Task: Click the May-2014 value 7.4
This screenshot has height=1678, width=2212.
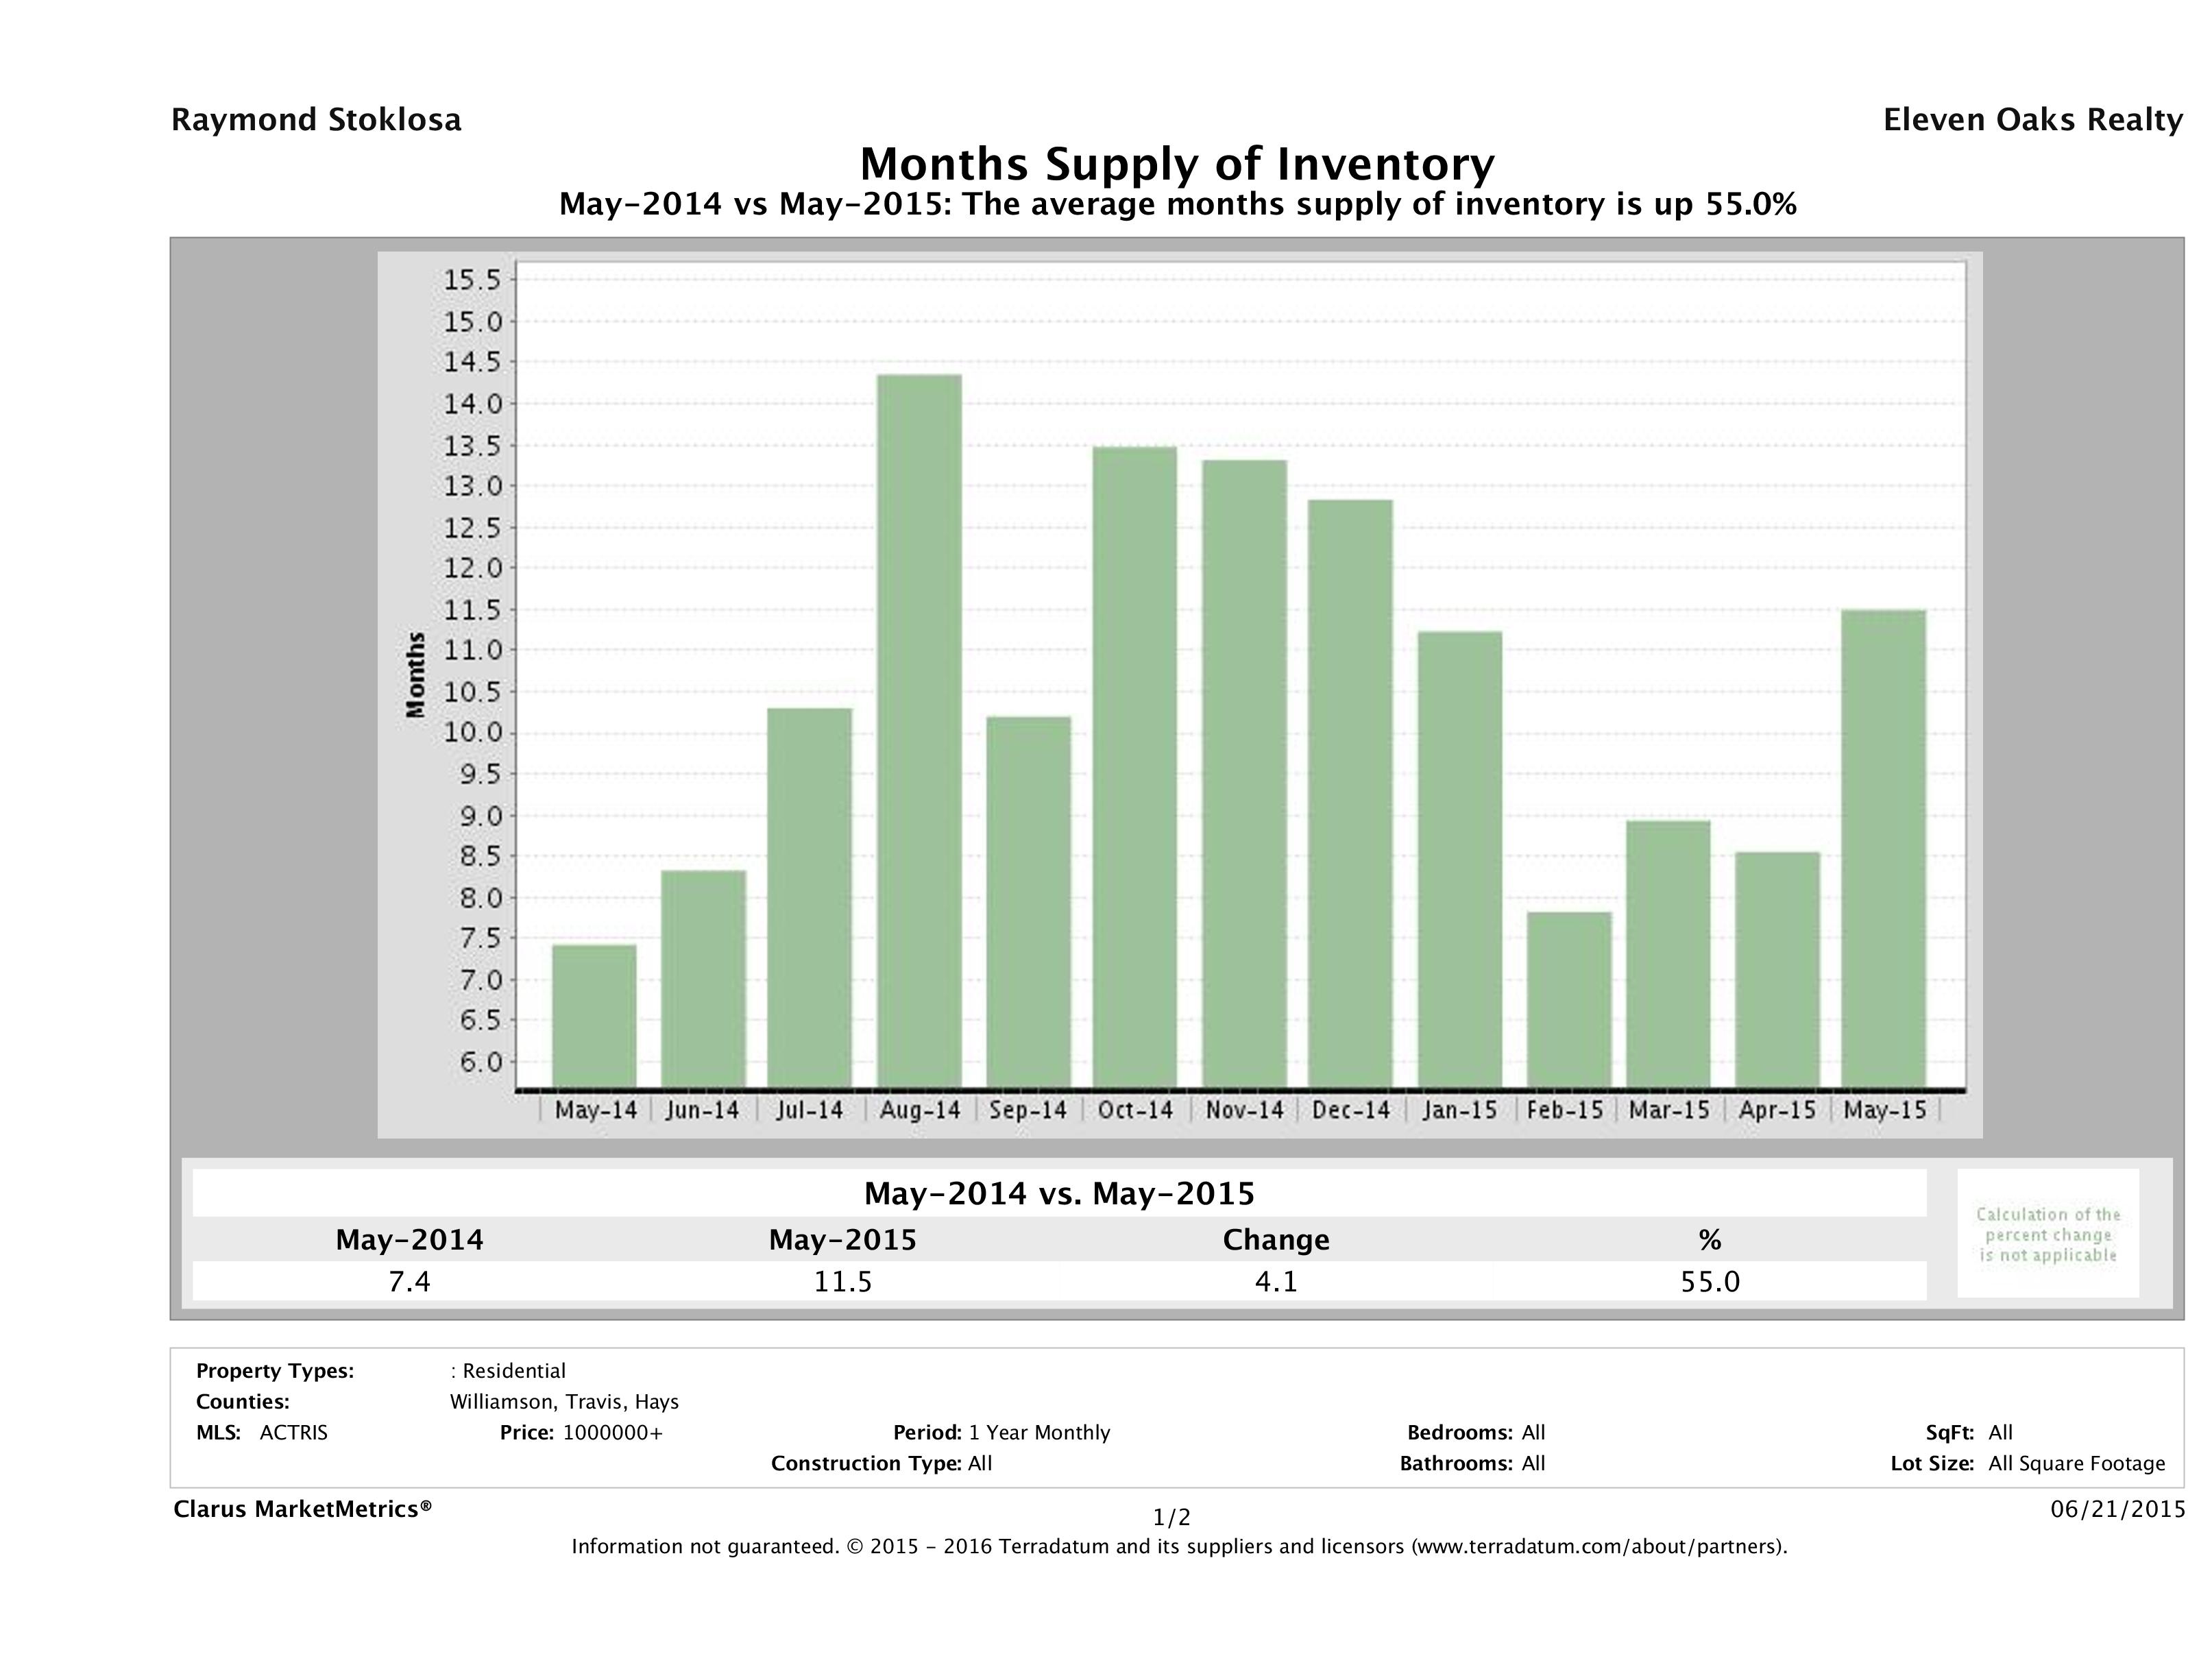Action: click(x=409, y=1282)
